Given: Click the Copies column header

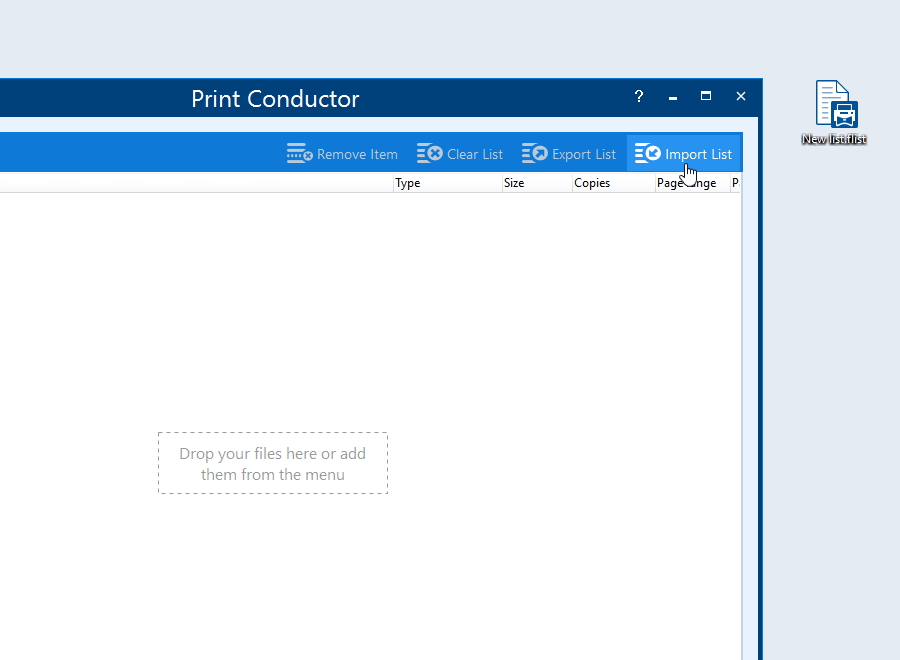Looking at the screenshot, I should (612, 184).
